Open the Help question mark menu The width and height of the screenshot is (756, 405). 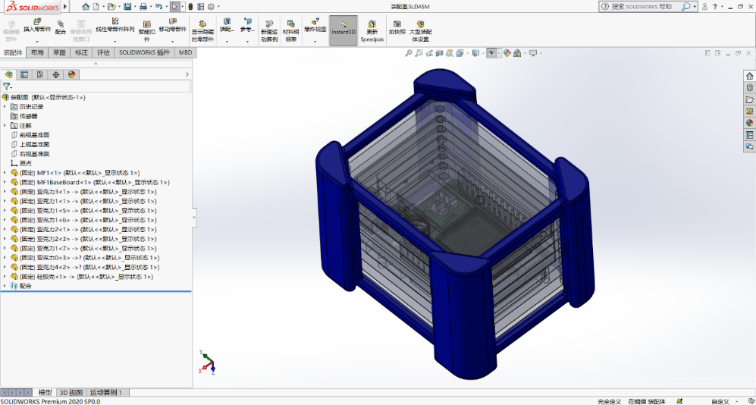(x=715, y=7)
